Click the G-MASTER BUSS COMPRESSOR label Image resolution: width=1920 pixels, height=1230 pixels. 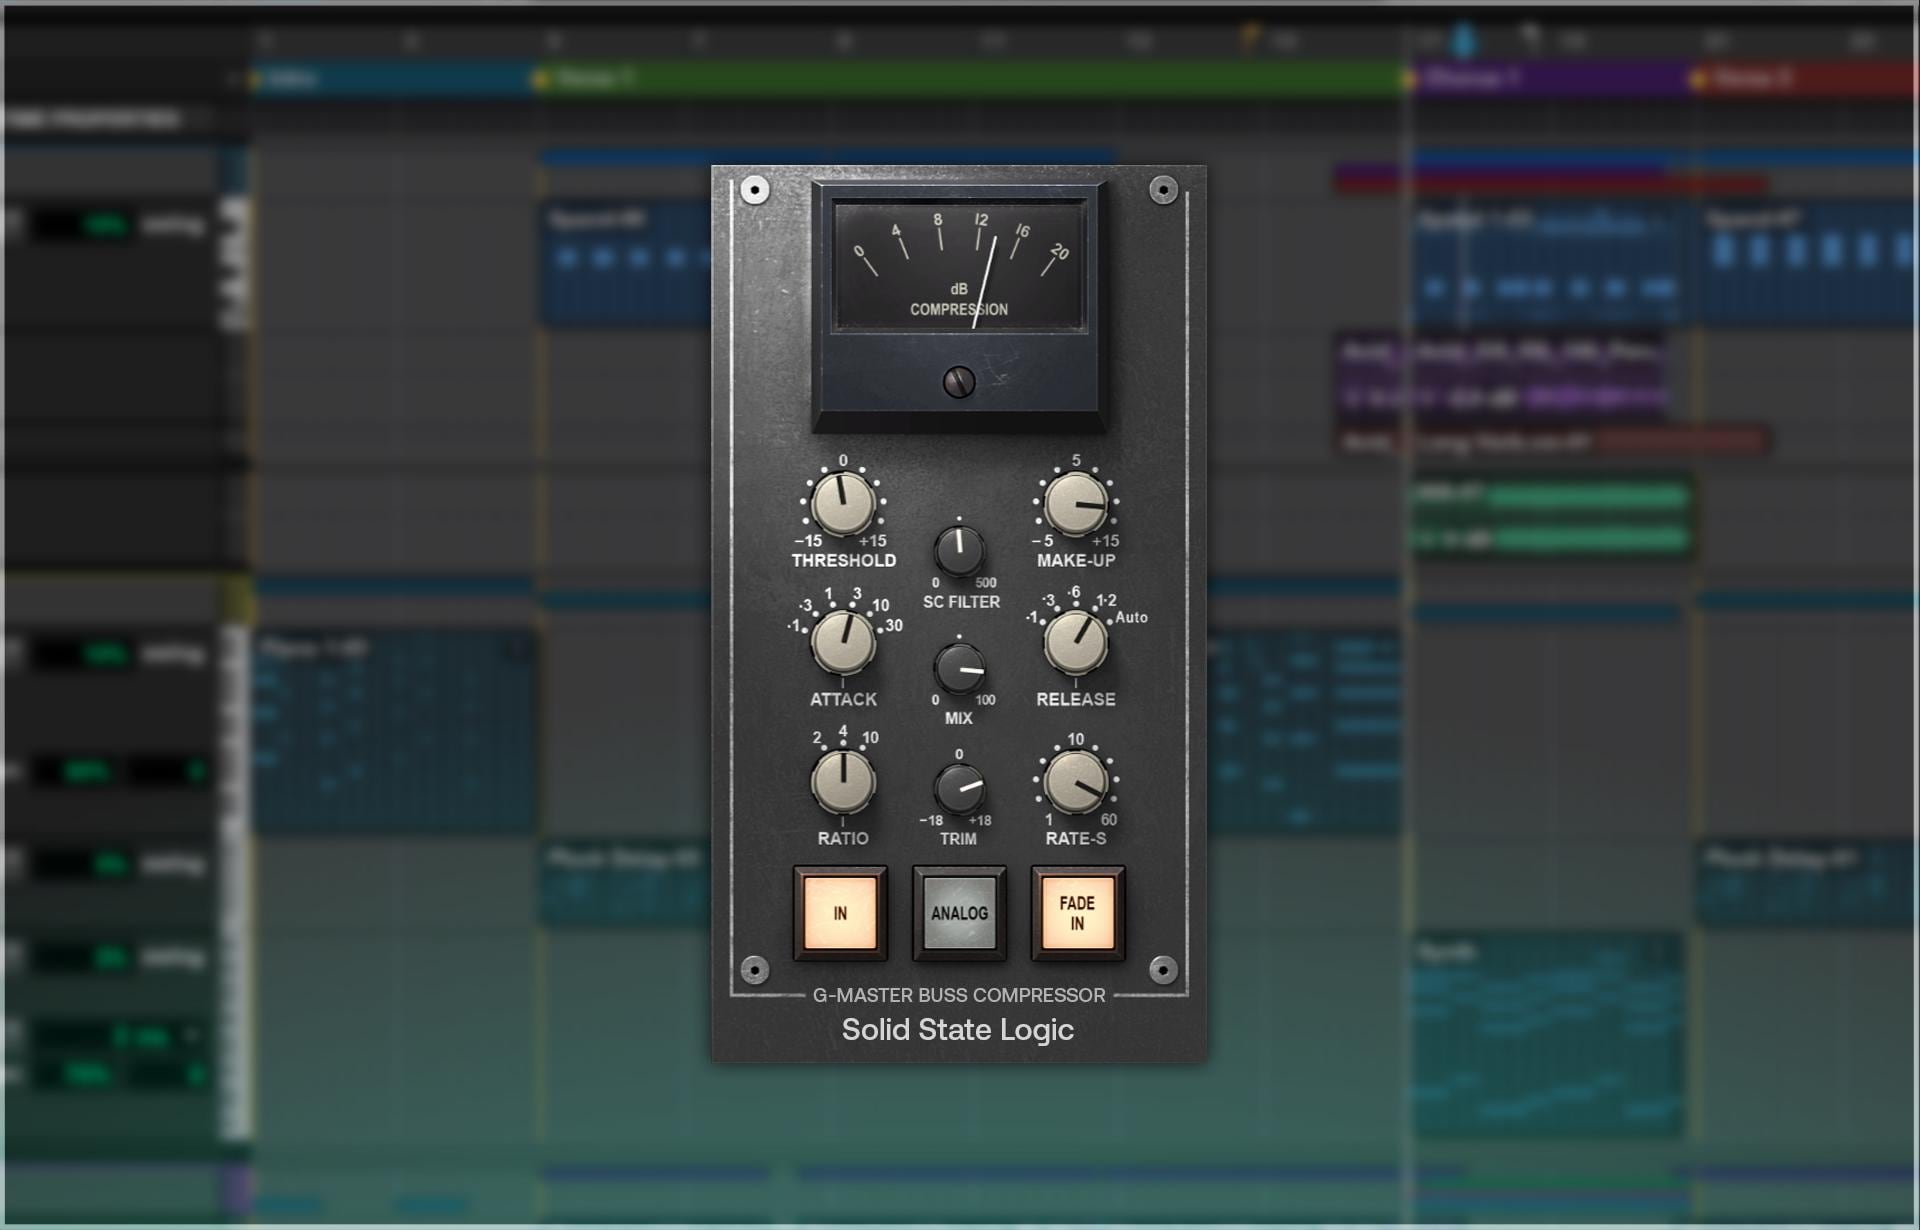pyautogui.click(x=959, y=995)
